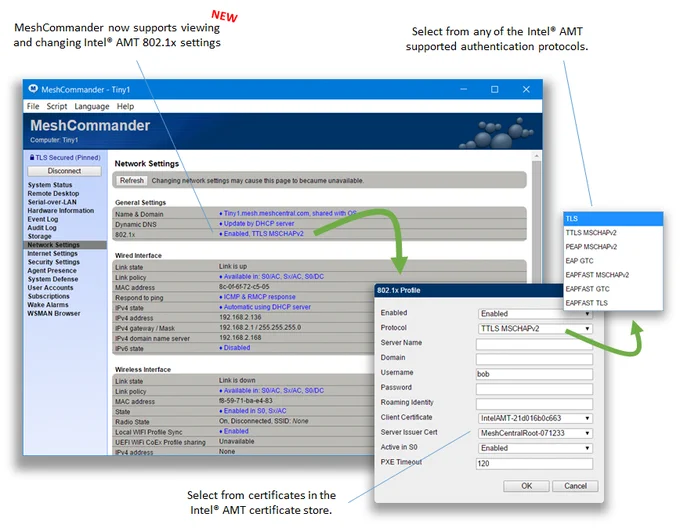
Task: Click Cancel in the 802.1x Profile dialog
Action: click(575, 486)
